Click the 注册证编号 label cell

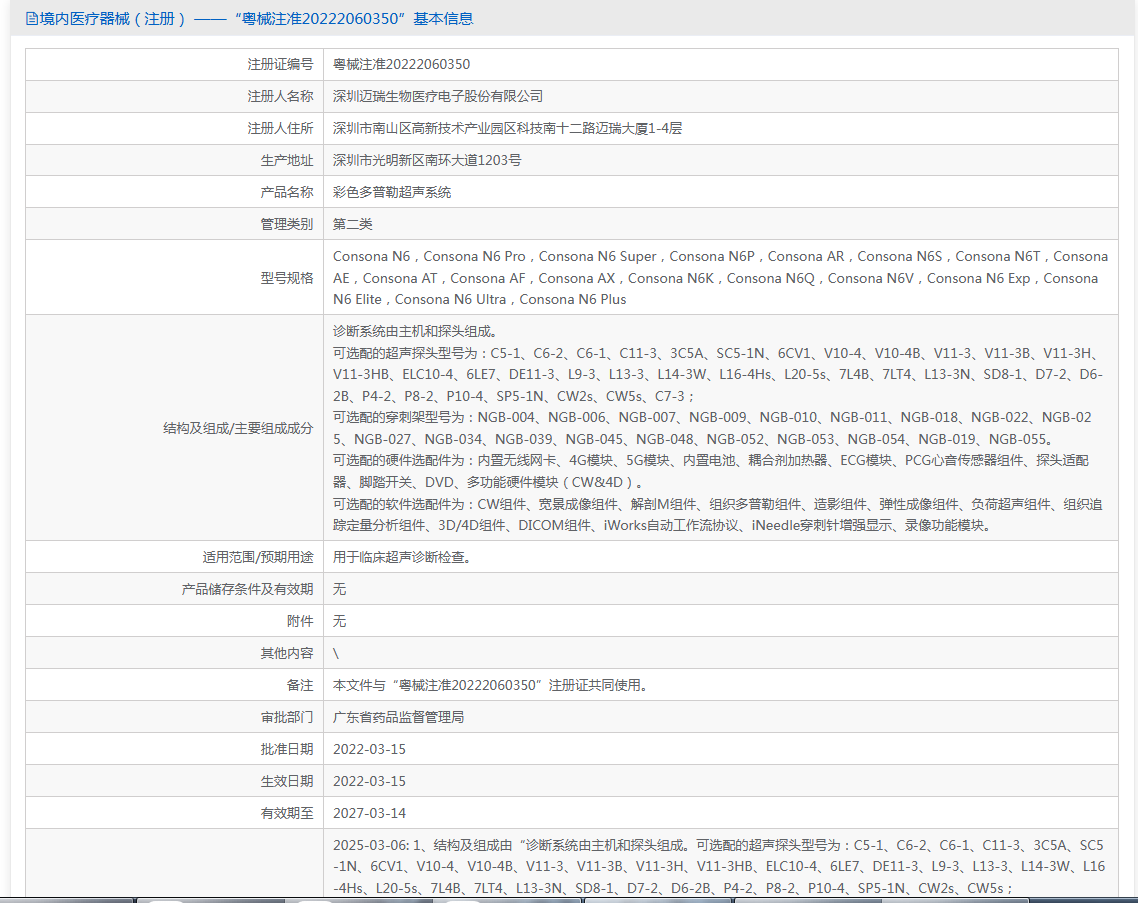point(174,65)
